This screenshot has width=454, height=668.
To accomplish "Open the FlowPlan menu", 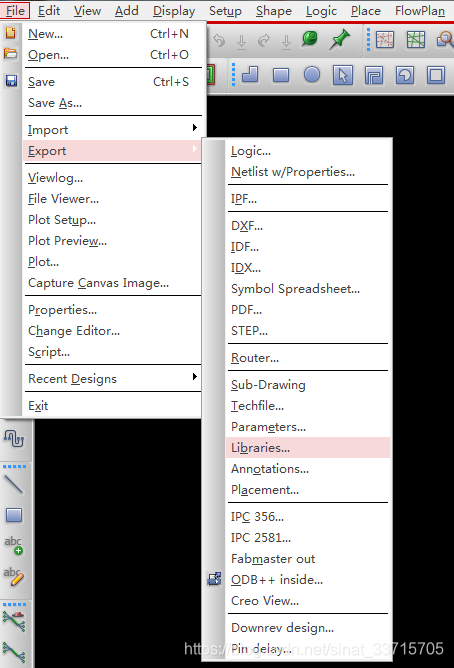I will click(420, 10).
